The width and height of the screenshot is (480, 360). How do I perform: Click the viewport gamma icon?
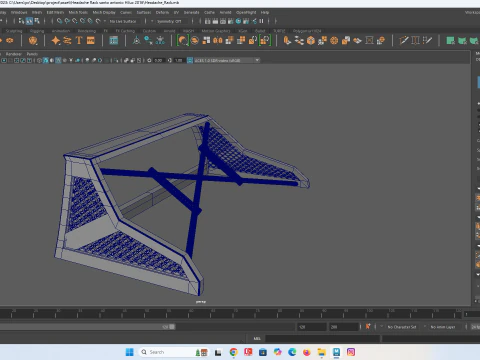point(170,60)
